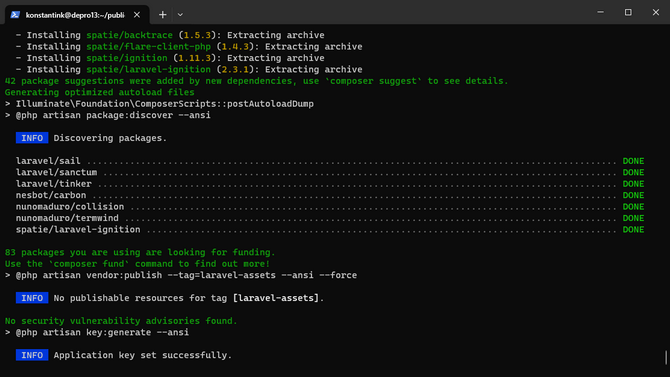The width and height of the screenshot is (670, 377).
Task: Click the nunomaduro/collision package text
Action: 70,207
